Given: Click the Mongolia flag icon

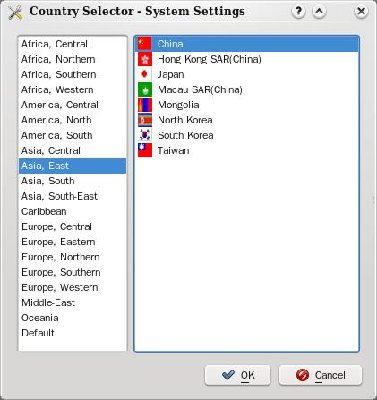Looking at the screenshot, I should tap(145, 105).
